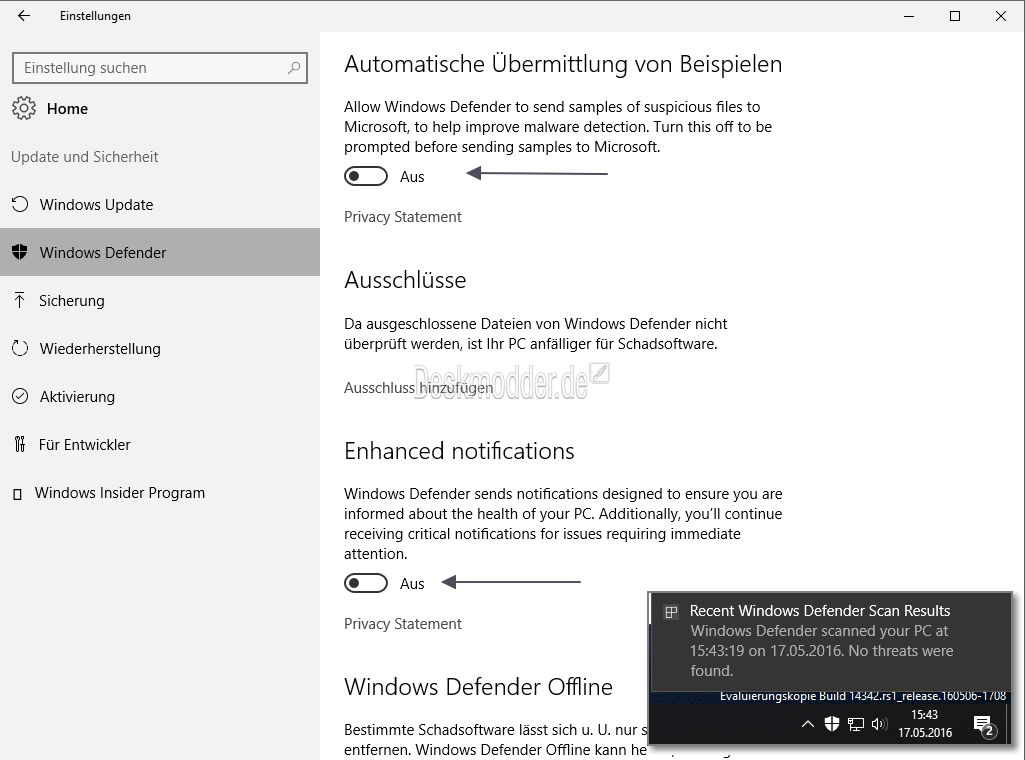Screen dimensions: 1025x760
Task: Open Windows Defender tray shield icon
Action: 832,723
